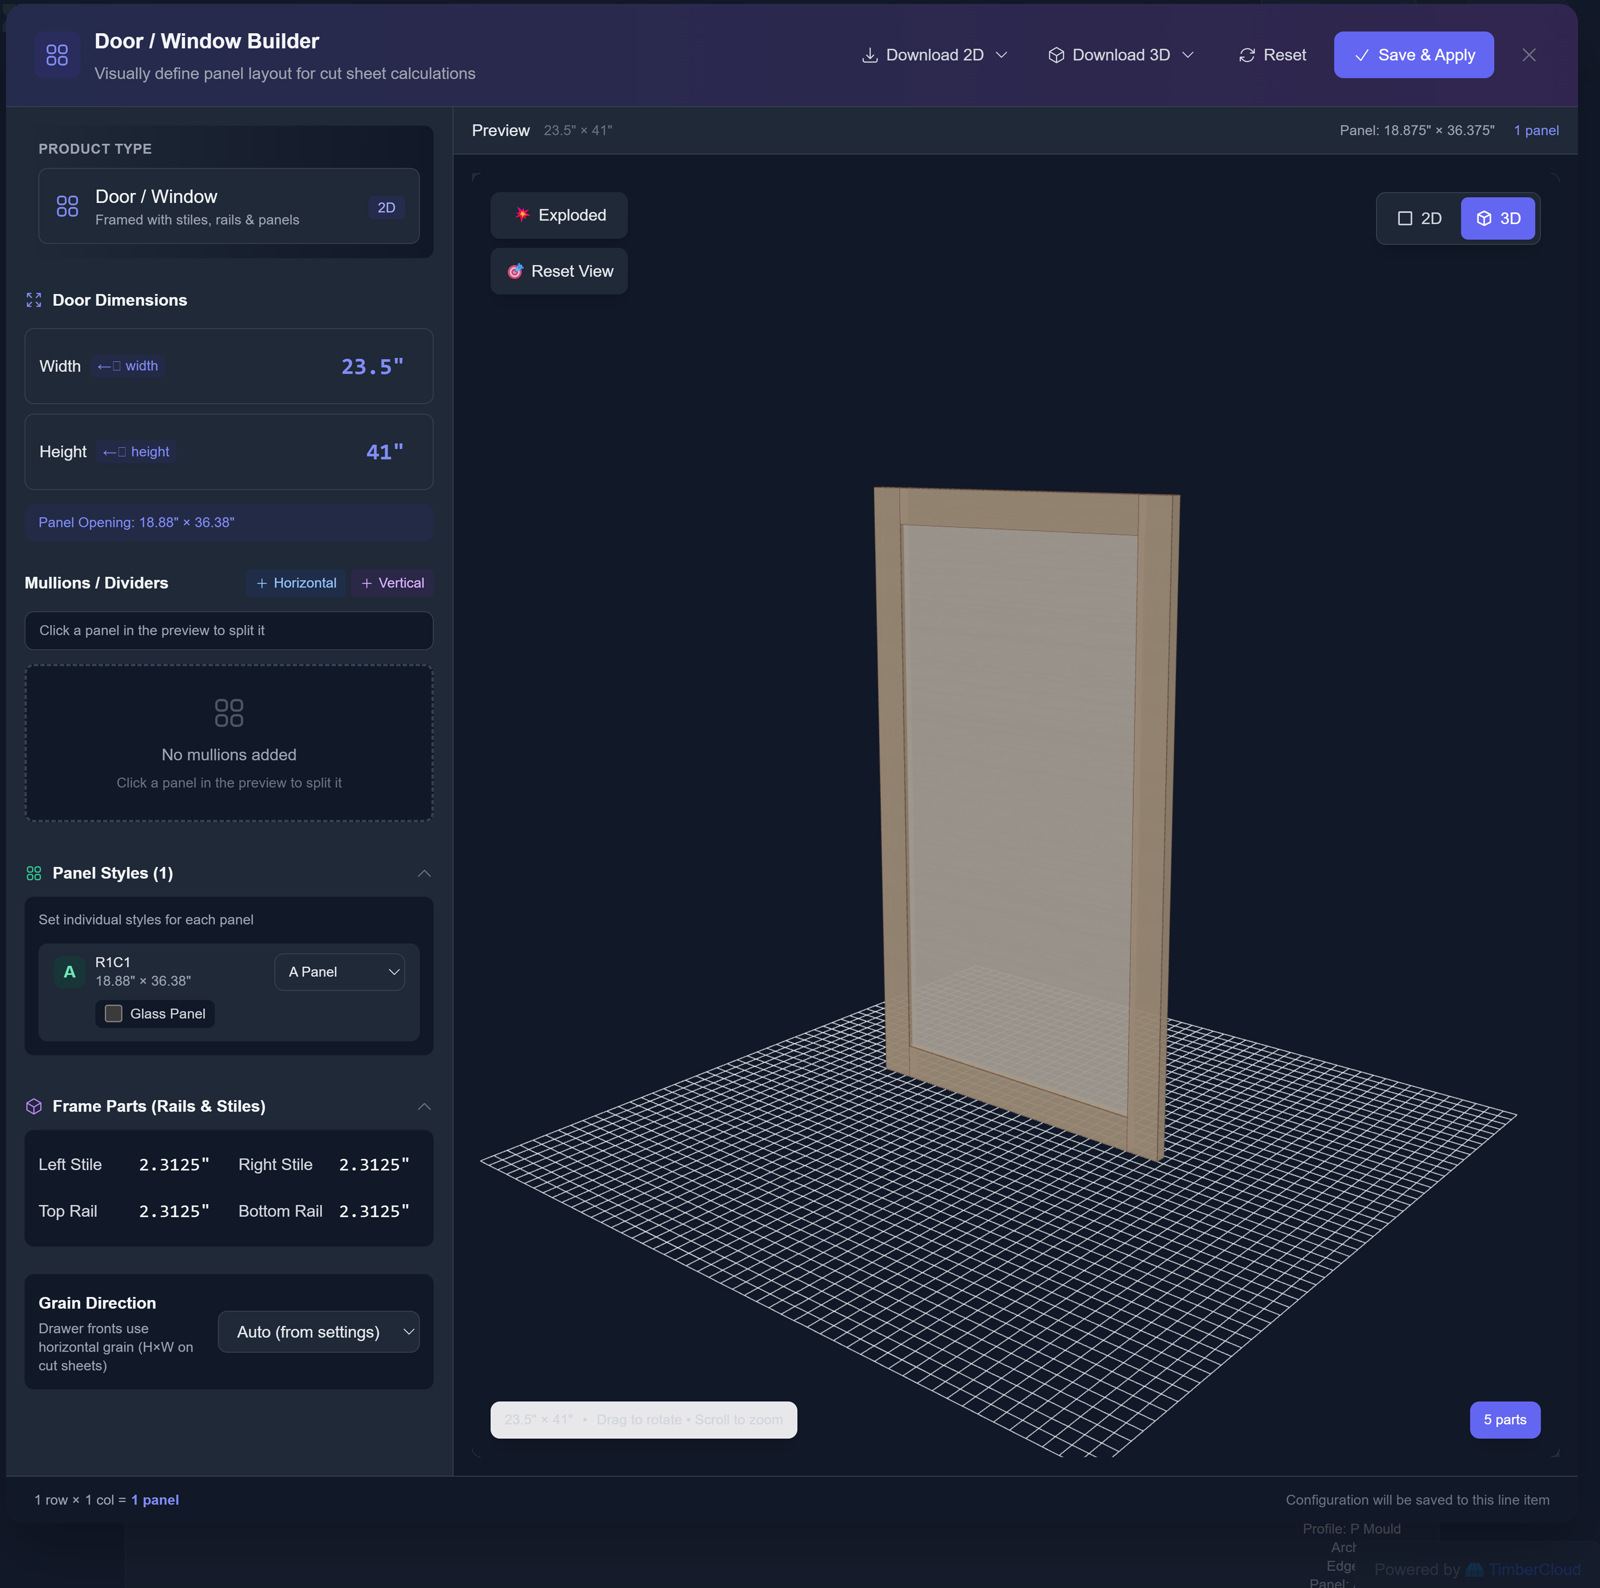The height and width of the screenshot is (1588, 1600).
Task: Click the download icon beside Download 2D
Action: [x=870, y=55]
